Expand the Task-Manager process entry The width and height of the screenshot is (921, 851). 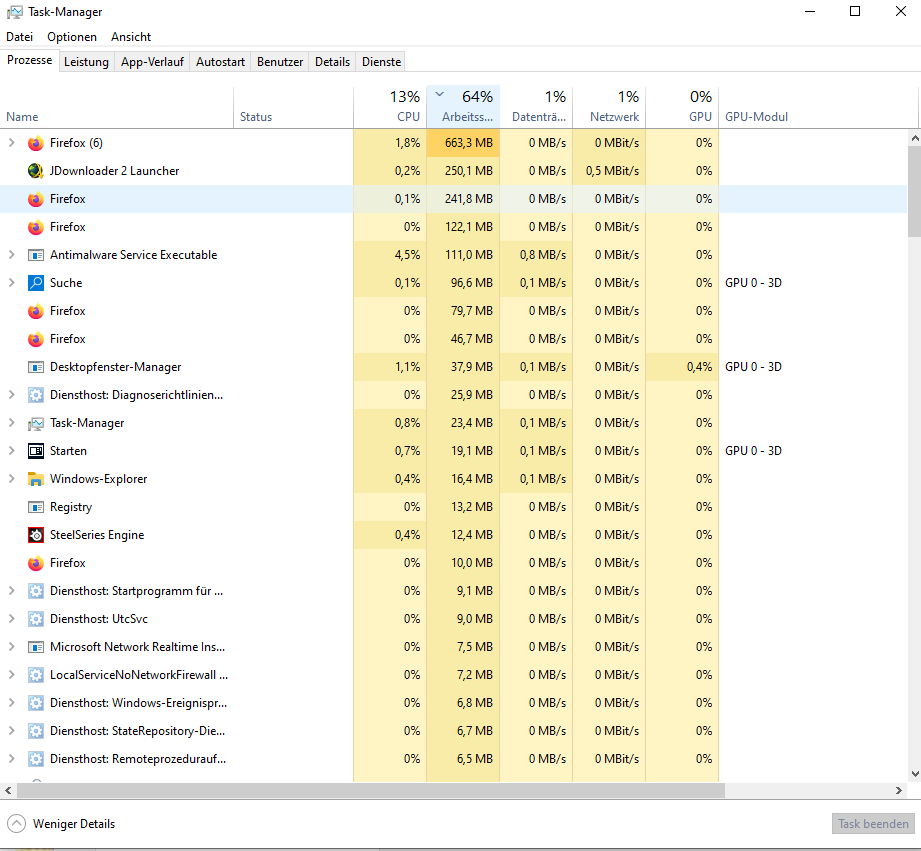pyautogui.click(x=11, y=423)
